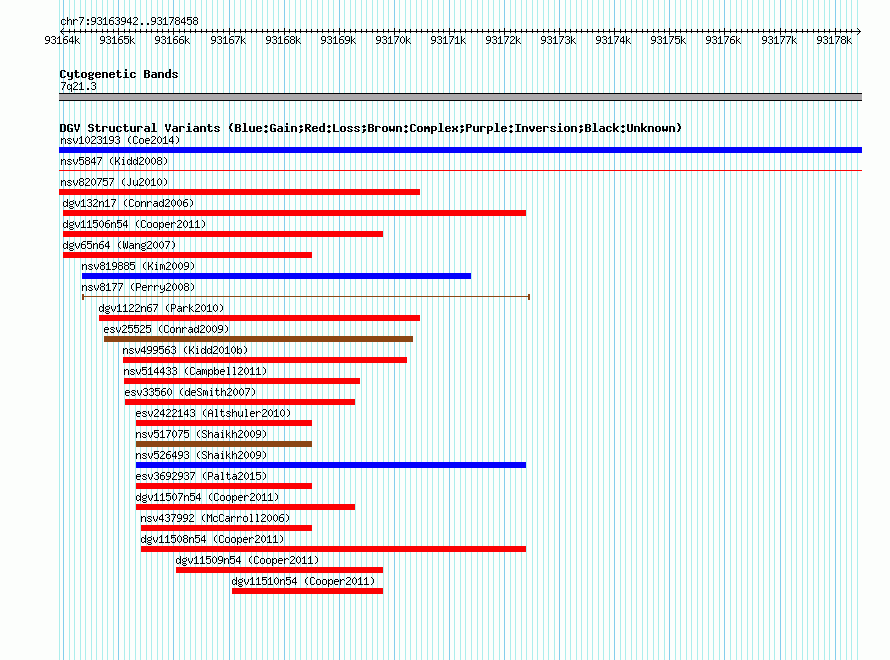890x660 pixels.
Task: Click the chr7:93163942..93178458 region label
Action: point(129,21)
